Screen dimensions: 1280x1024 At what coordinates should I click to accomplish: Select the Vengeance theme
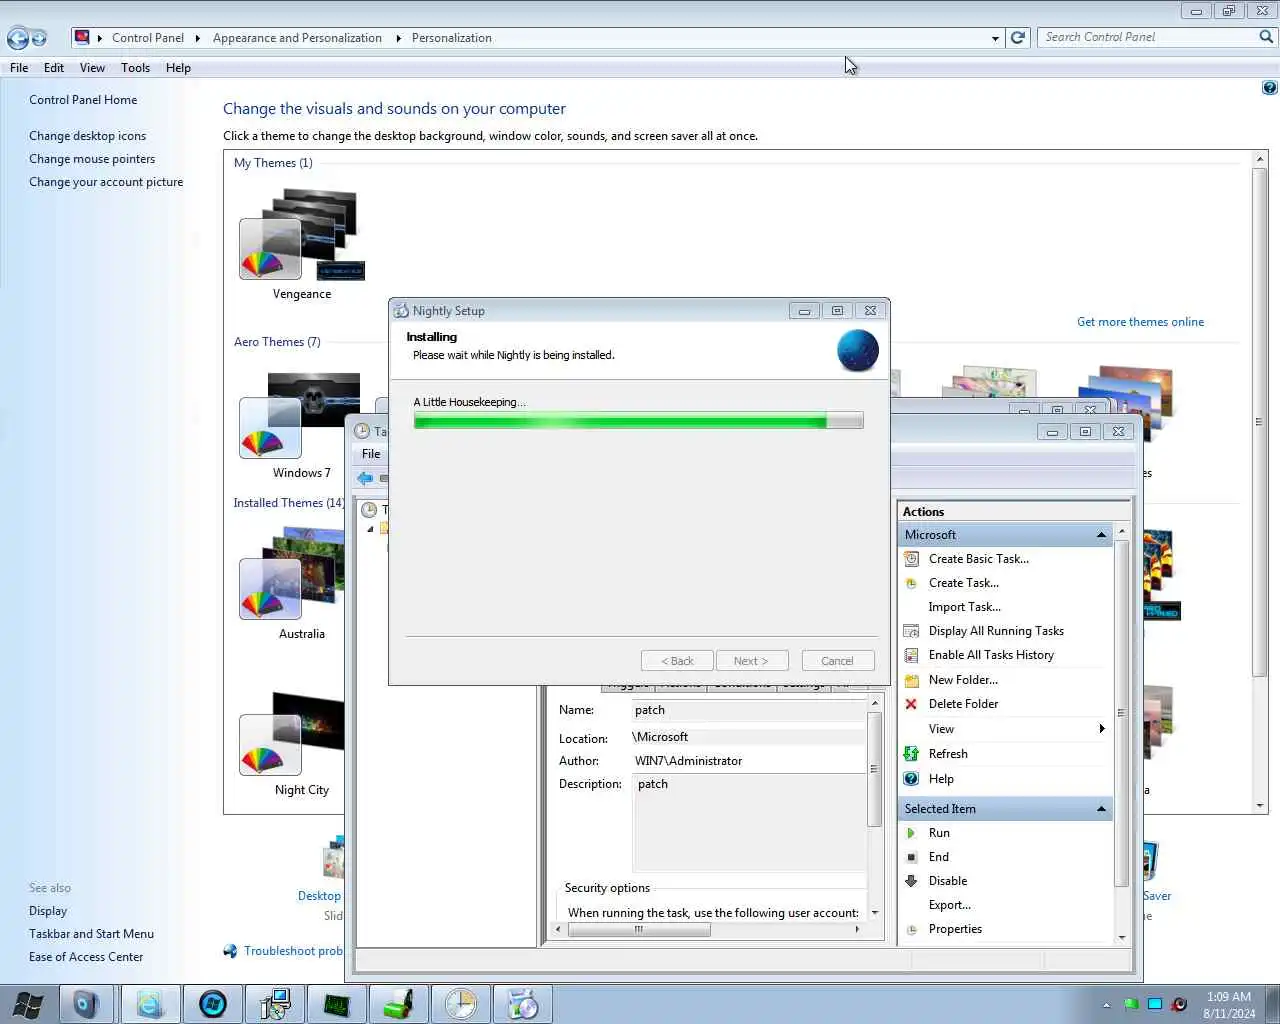click(302, 244)
